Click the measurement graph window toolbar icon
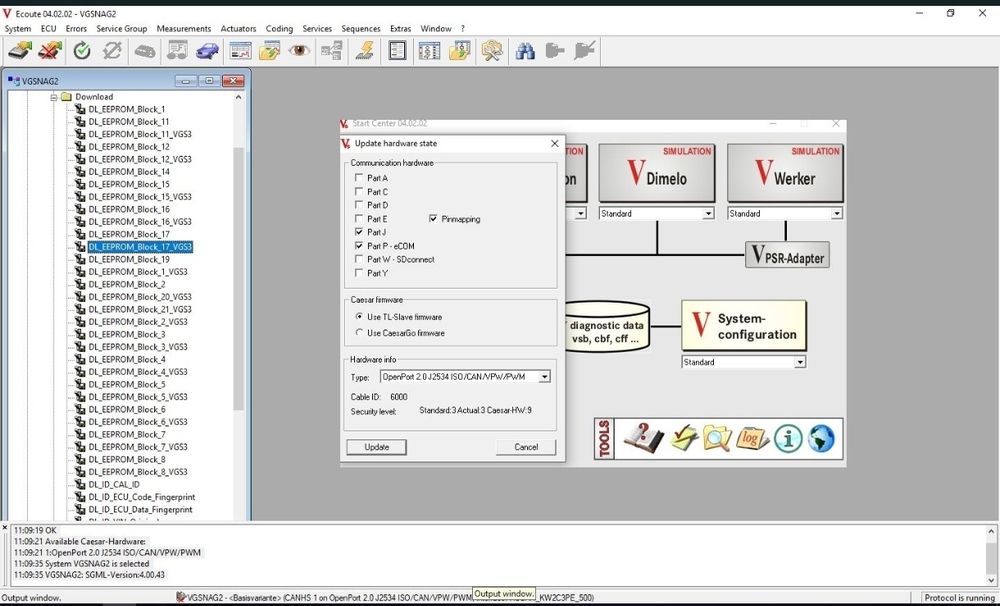The height and width of the screenshot is (606, 1000). pyautogui.click(x=240, y=50)
